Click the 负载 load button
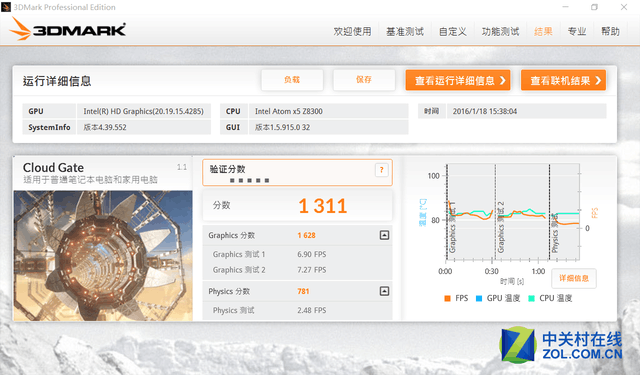This screenshot has width=640, height=375. click(x=292, y=80)
